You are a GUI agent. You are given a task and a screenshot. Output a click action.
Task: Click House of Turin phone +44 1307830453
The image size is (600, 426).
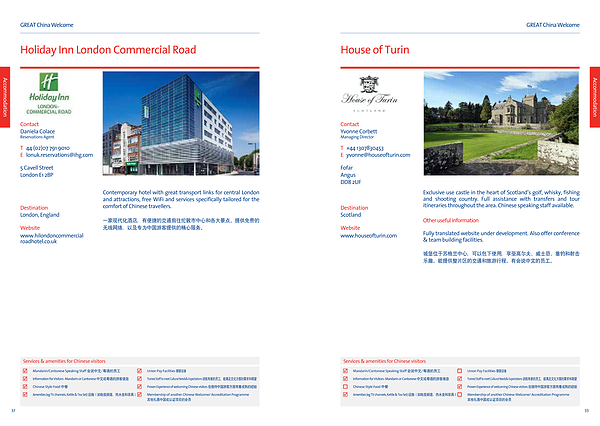point(365,148)
